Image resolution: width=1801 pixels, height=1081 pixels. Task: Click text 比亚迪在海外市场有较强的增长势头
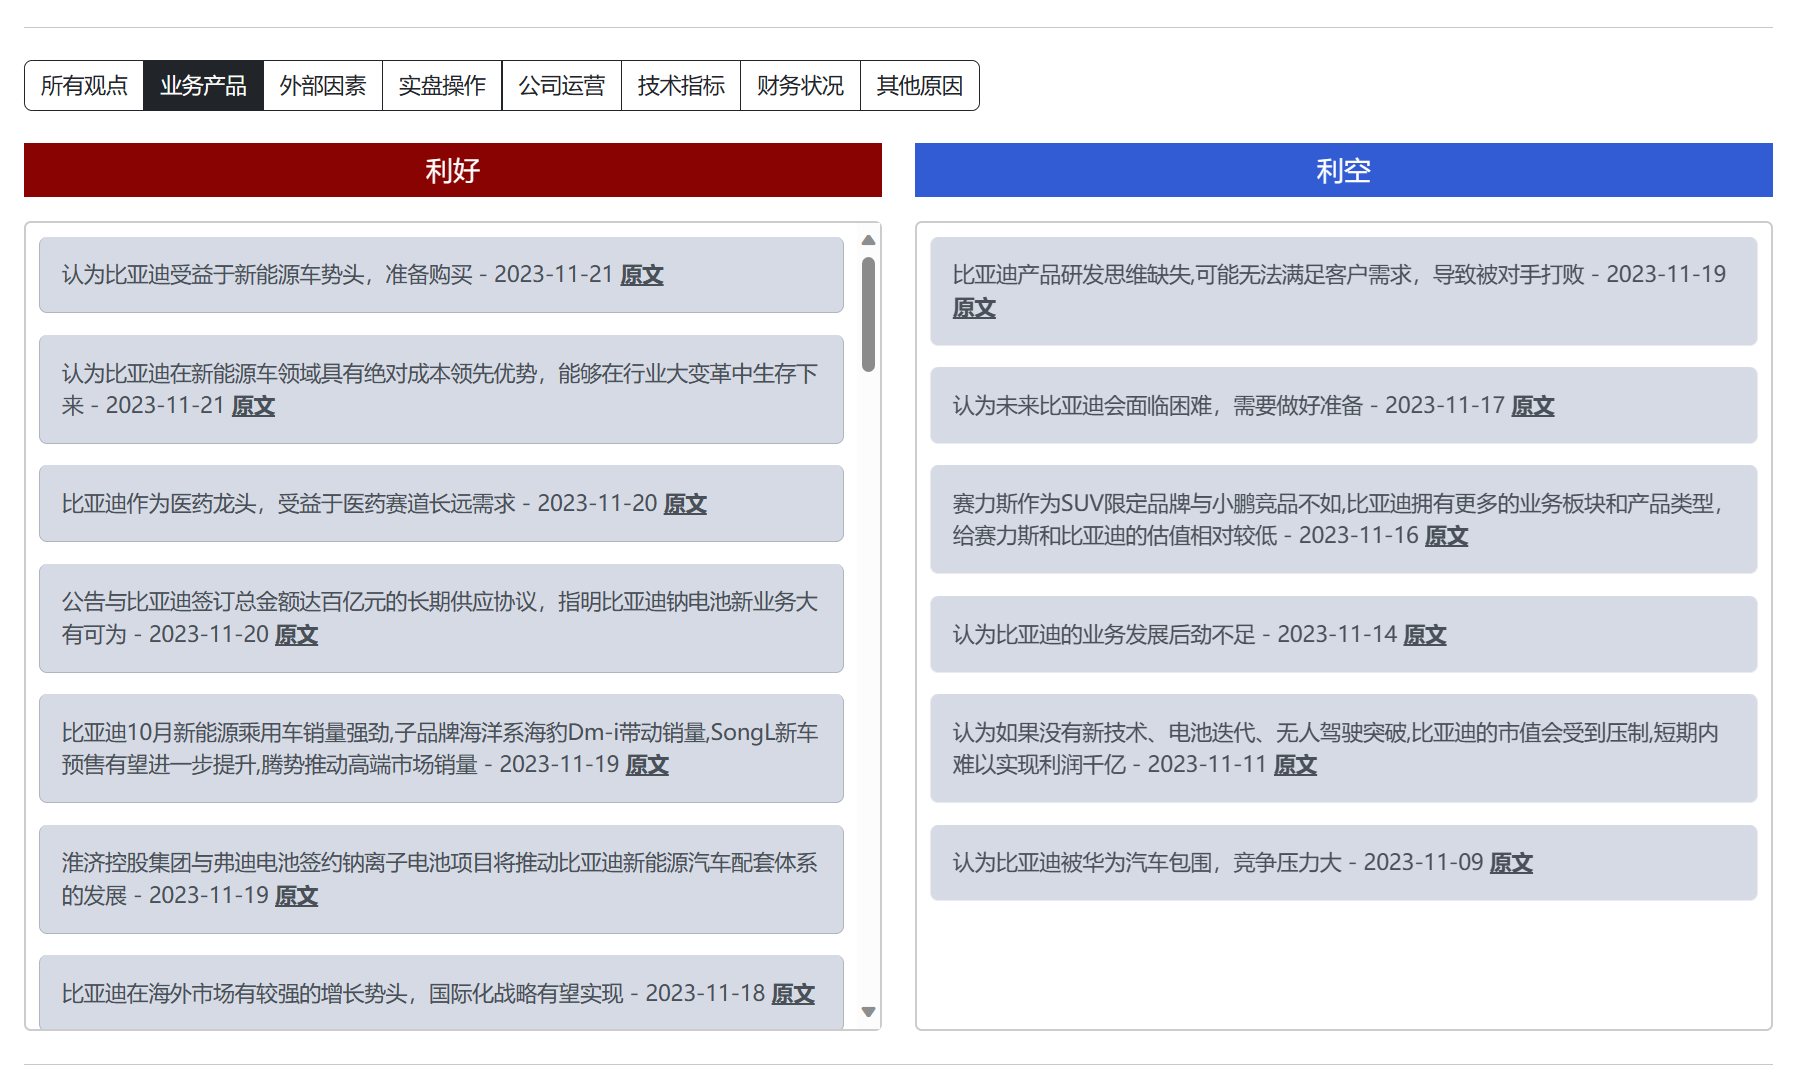click(x=235, y=994)
